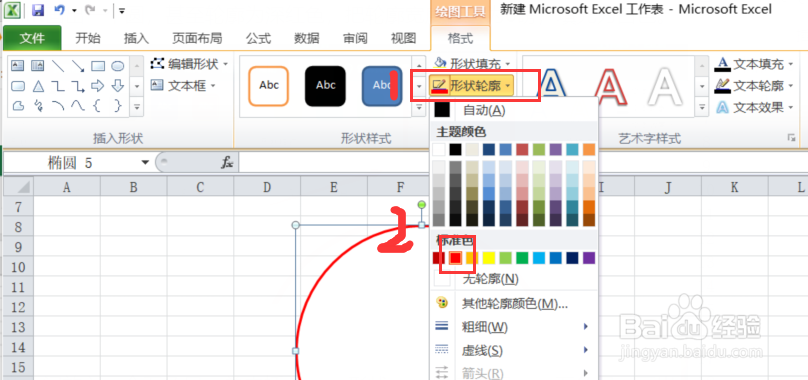Select the right brace shape
The width and height of the screenshot is (808, 380).
[x=118, y=106]
